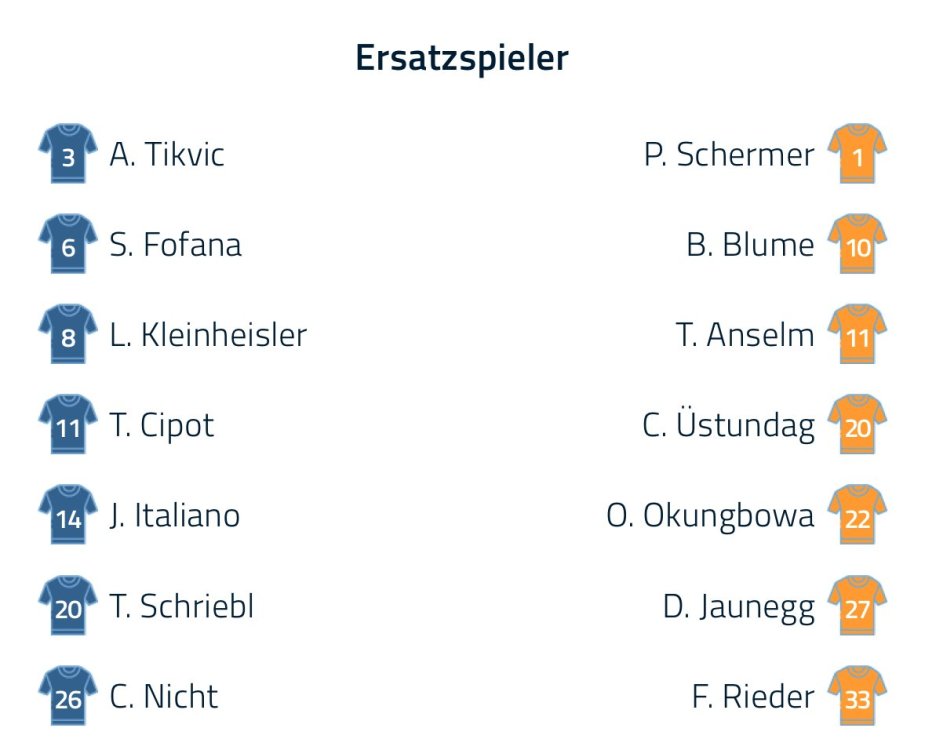Click the orange number 20 jersey icon
Viewport: 925px width, 750px height.
(x=857, y=426)
